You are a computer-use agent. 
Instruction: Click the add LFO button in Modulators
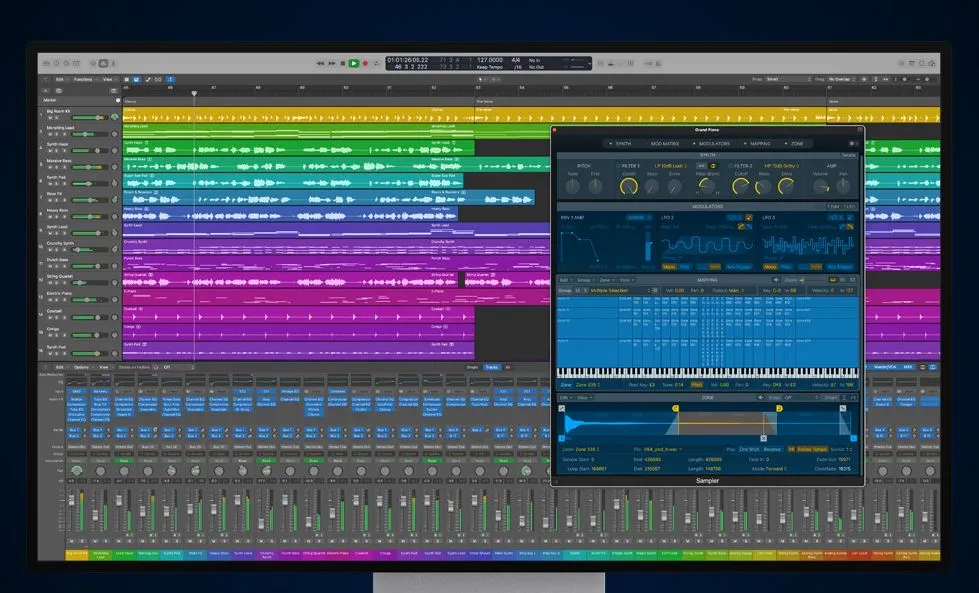(x=850, y=207)
